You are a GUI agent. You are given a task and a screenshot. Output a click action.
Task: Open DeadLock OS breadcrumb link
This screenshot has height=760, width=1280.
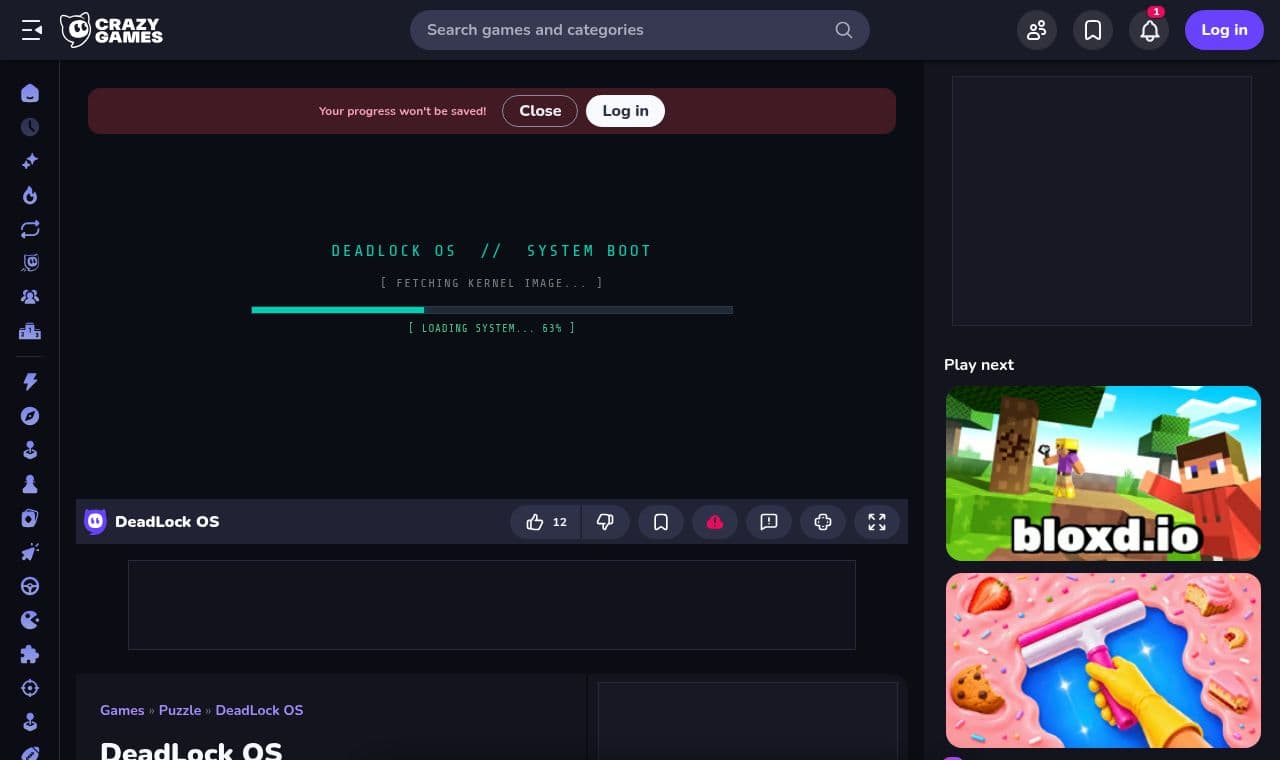click(259, 710)
